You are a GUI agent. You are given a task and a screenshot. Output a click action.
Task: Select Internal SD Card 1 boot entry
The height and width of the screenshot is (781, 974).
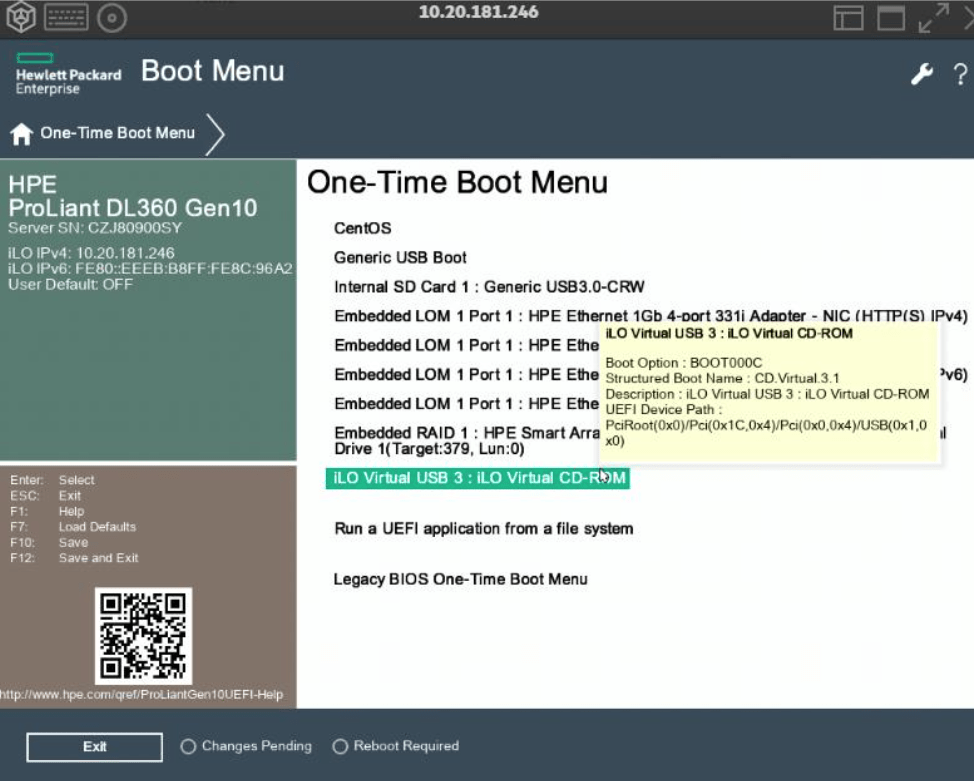[x=489, y=286]
